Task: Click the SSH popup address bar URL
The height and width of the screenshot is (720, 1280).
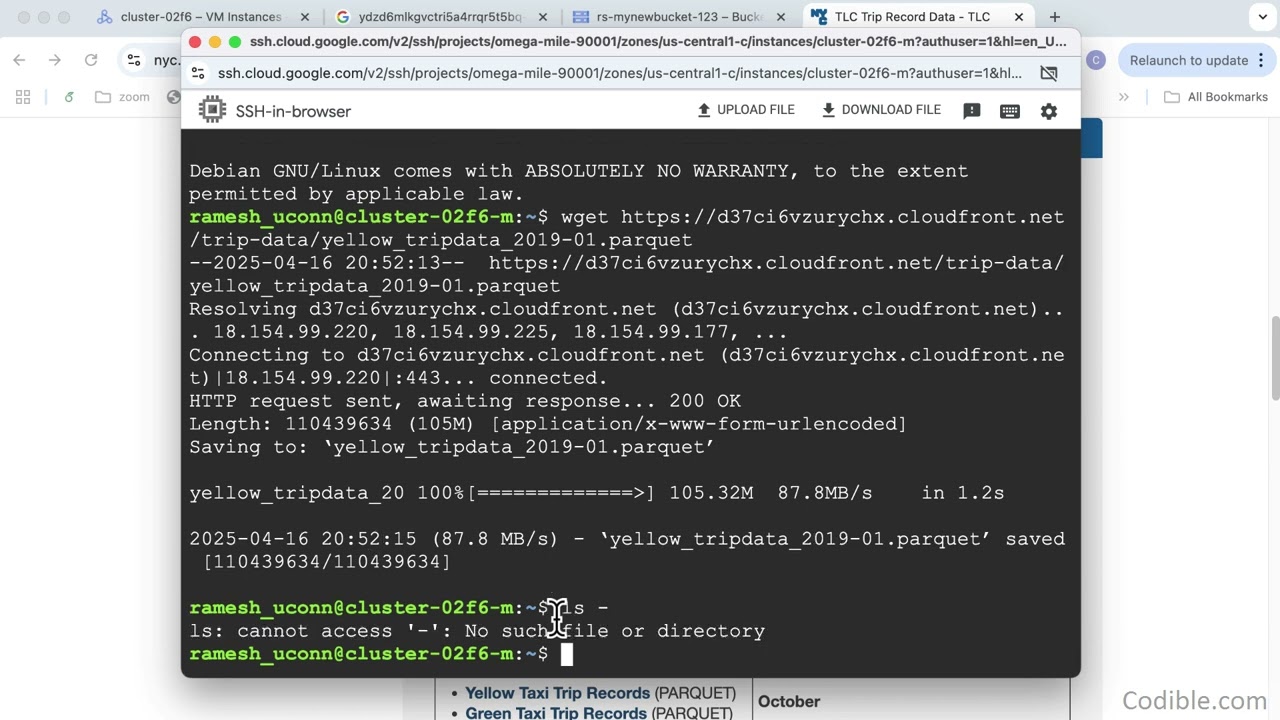Action: point(620,73)
